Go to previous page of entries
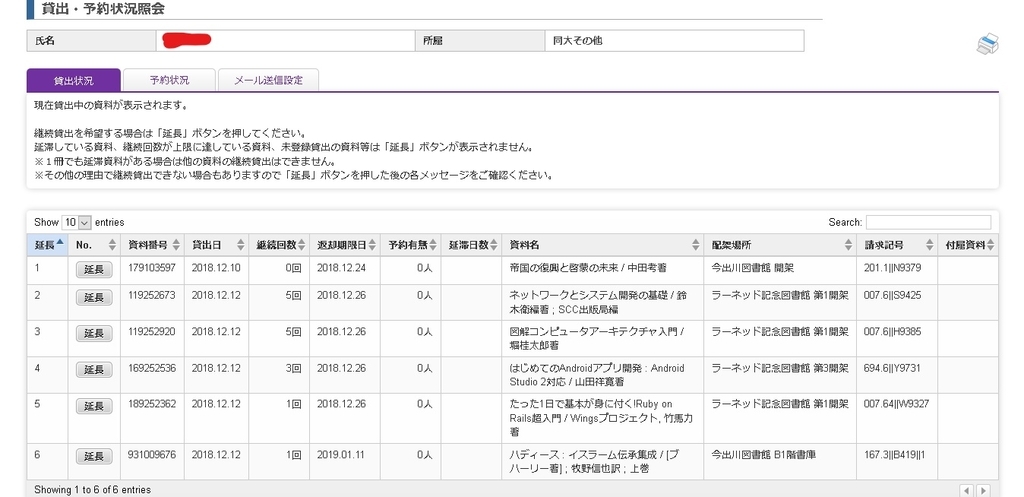 [967, 490]
